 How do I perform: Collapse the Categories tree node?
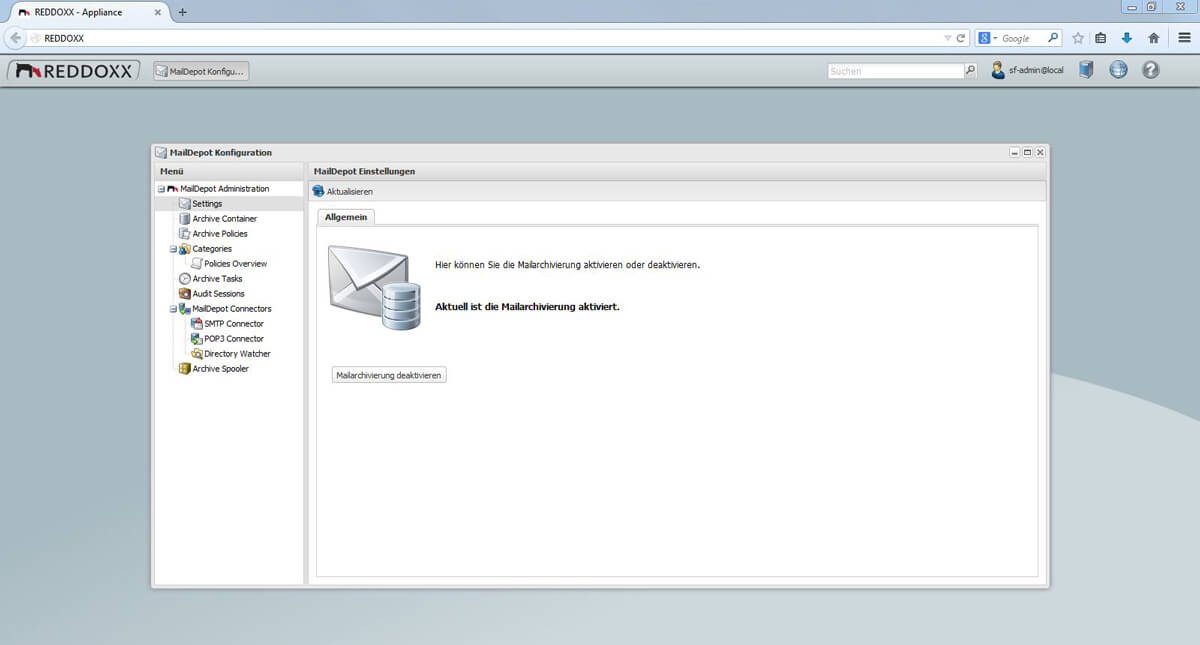[x=172, y=249]
